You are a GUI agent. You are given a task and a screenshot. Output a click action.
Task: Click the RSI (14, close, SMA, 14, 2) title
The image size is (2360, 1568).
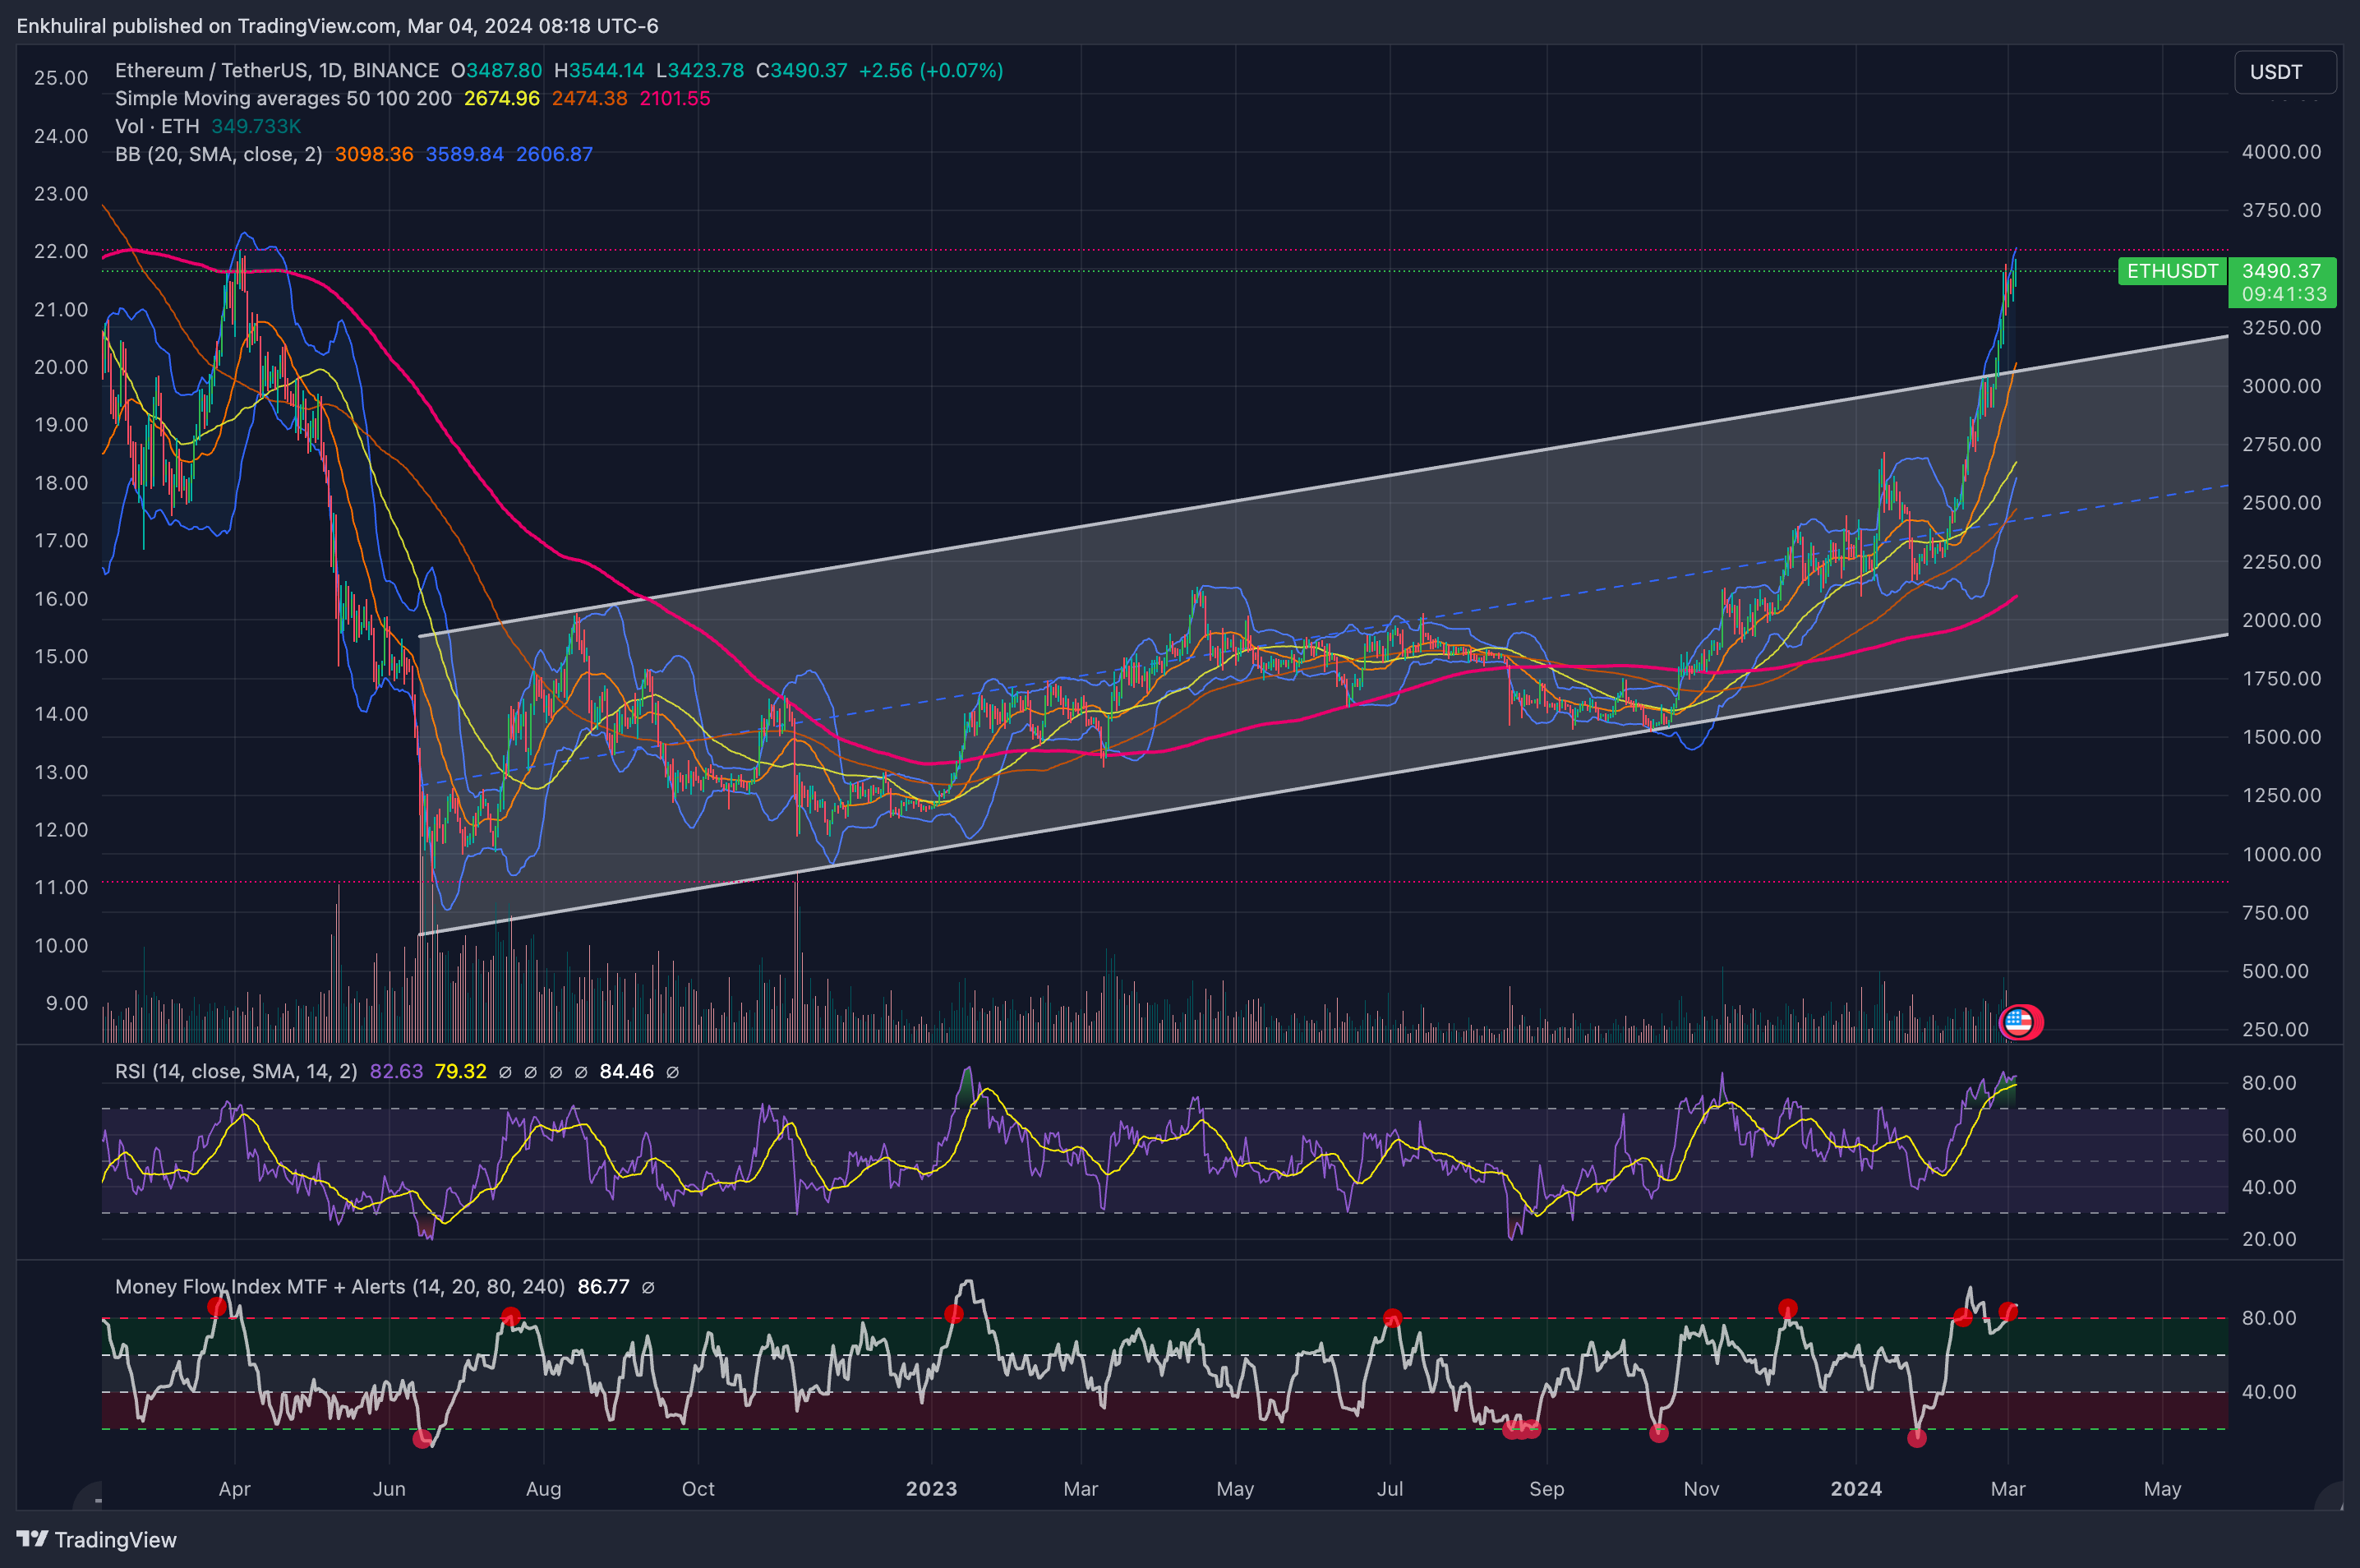coord(235,1072)
